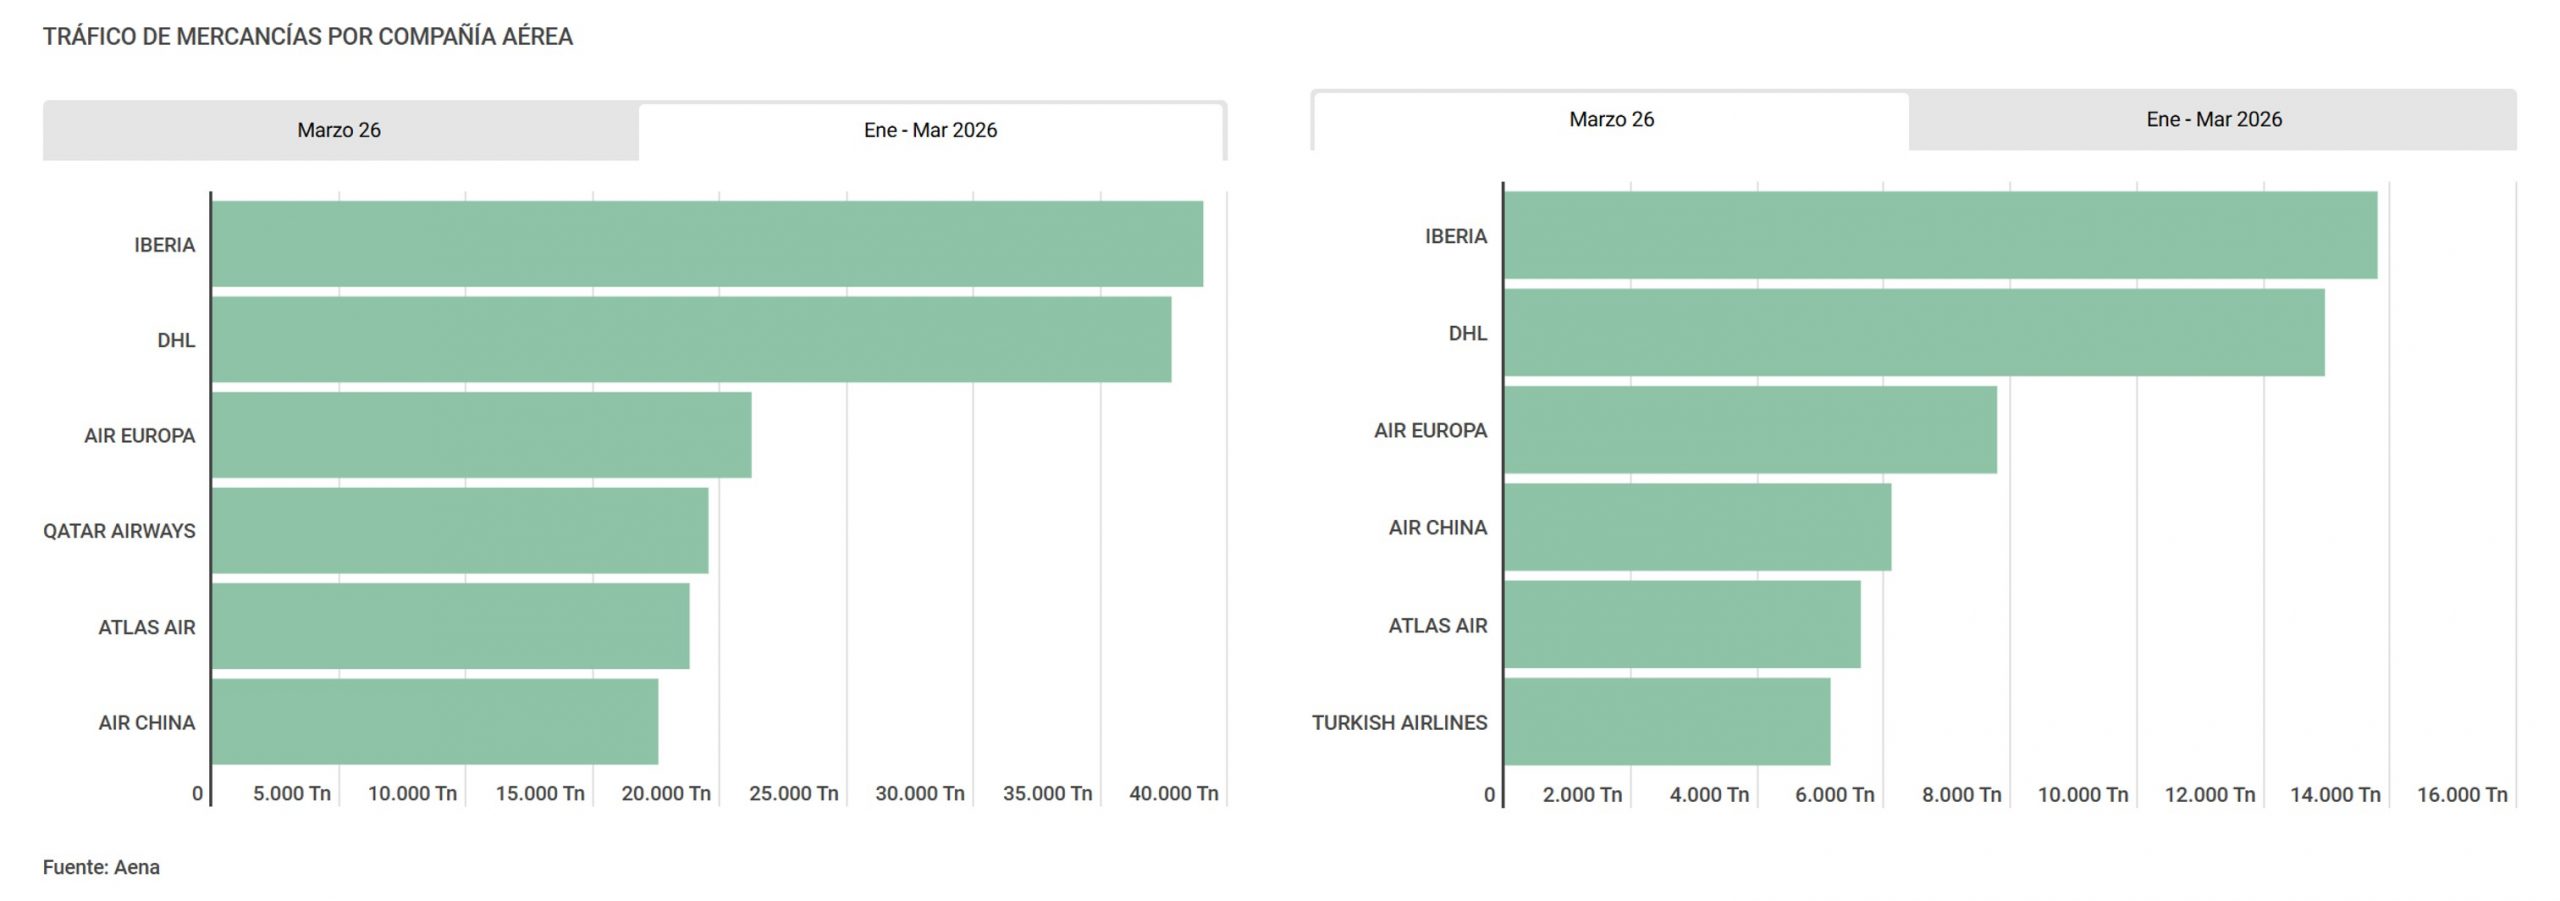Click the Fuente: Aena source text
This screenshot has width=2560, height=901.
101,867
